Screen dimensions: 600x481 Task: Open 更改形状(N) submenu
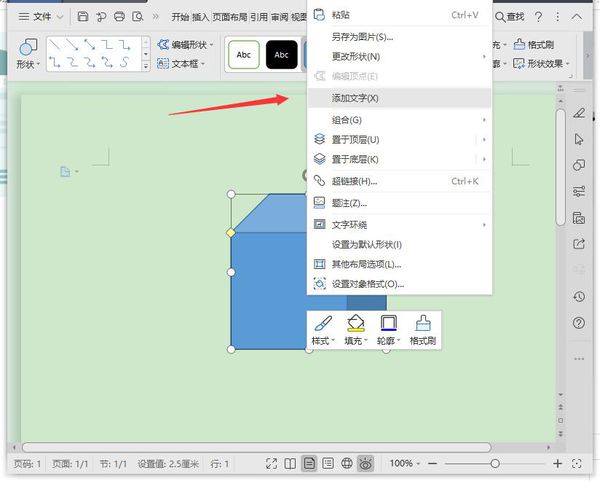click(x=399, y=57)
